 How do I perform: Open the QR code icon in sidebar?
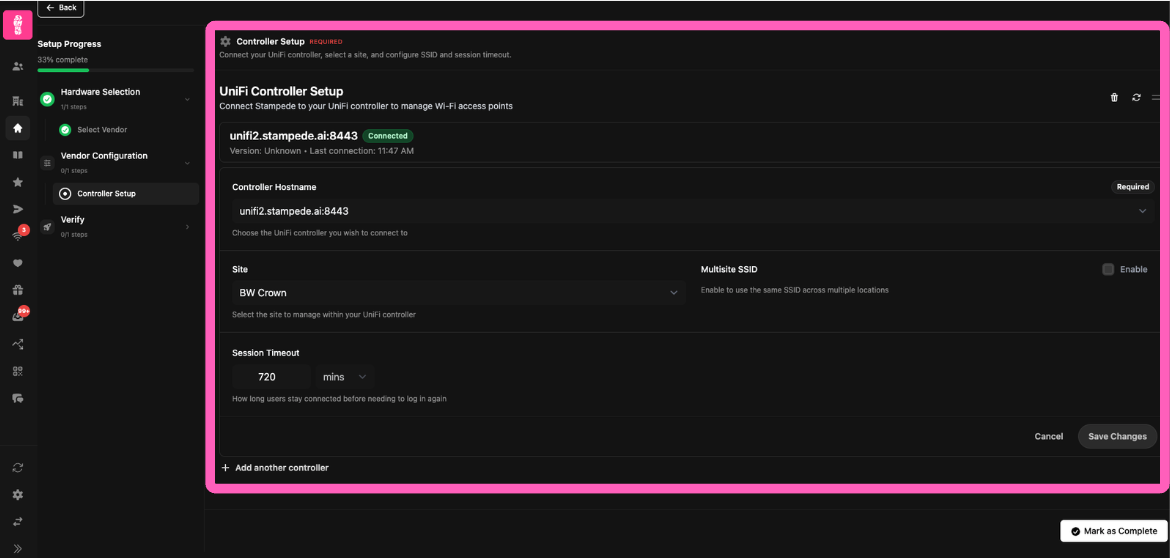[x=18, y=371]
